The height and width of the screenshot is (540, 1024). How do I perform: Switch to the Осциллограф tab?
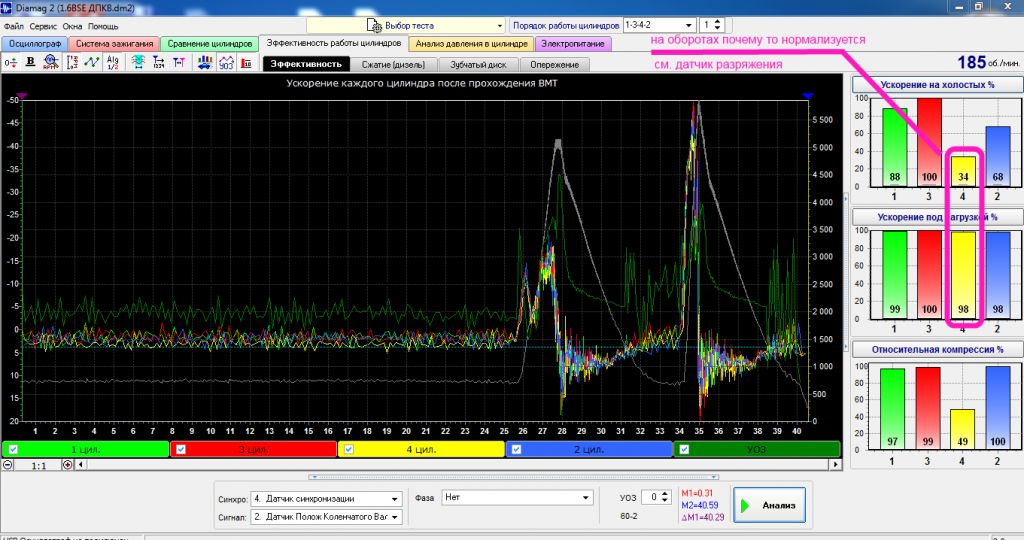click(x=35, y=44)
